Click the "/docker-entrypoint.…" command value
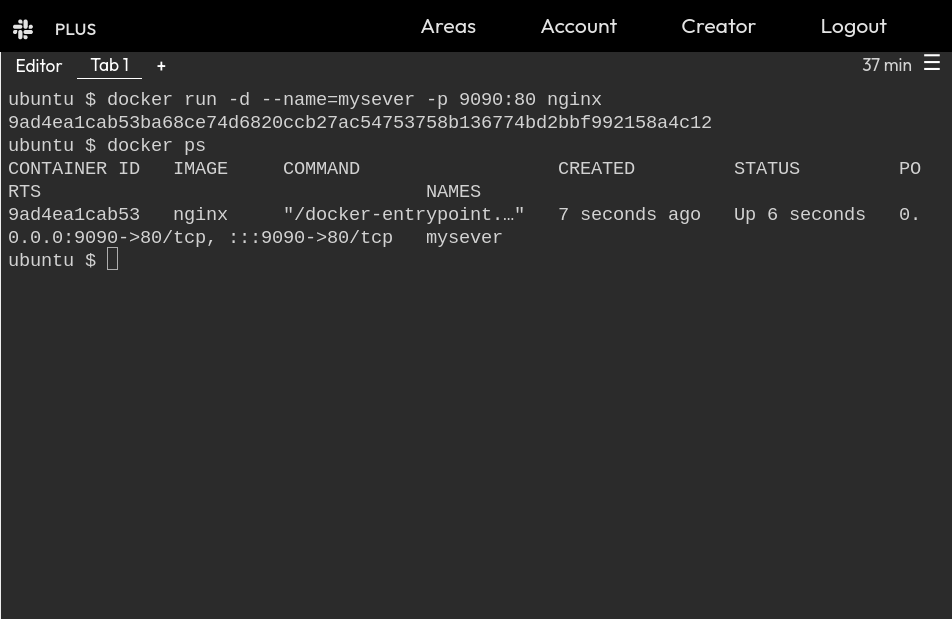The width and height of the screenshot is (952, 619). (404, 215)
